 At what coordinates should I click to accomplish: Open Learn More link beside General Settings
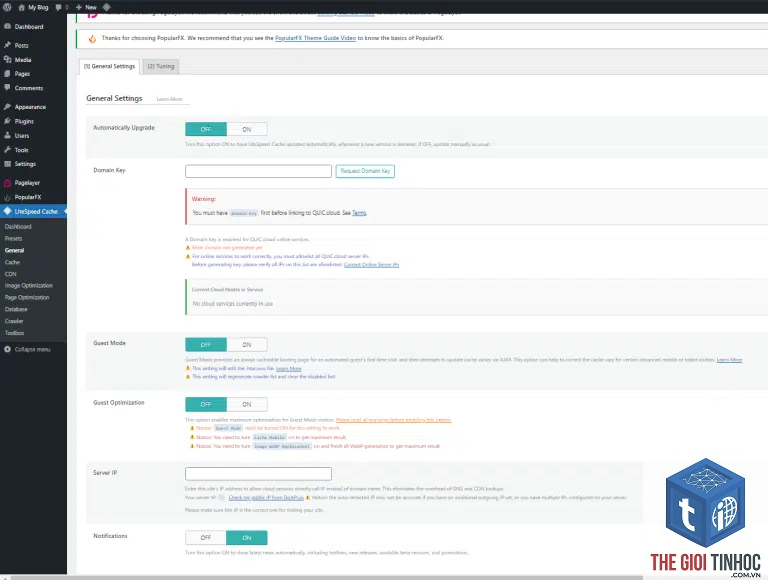(169, 99)
